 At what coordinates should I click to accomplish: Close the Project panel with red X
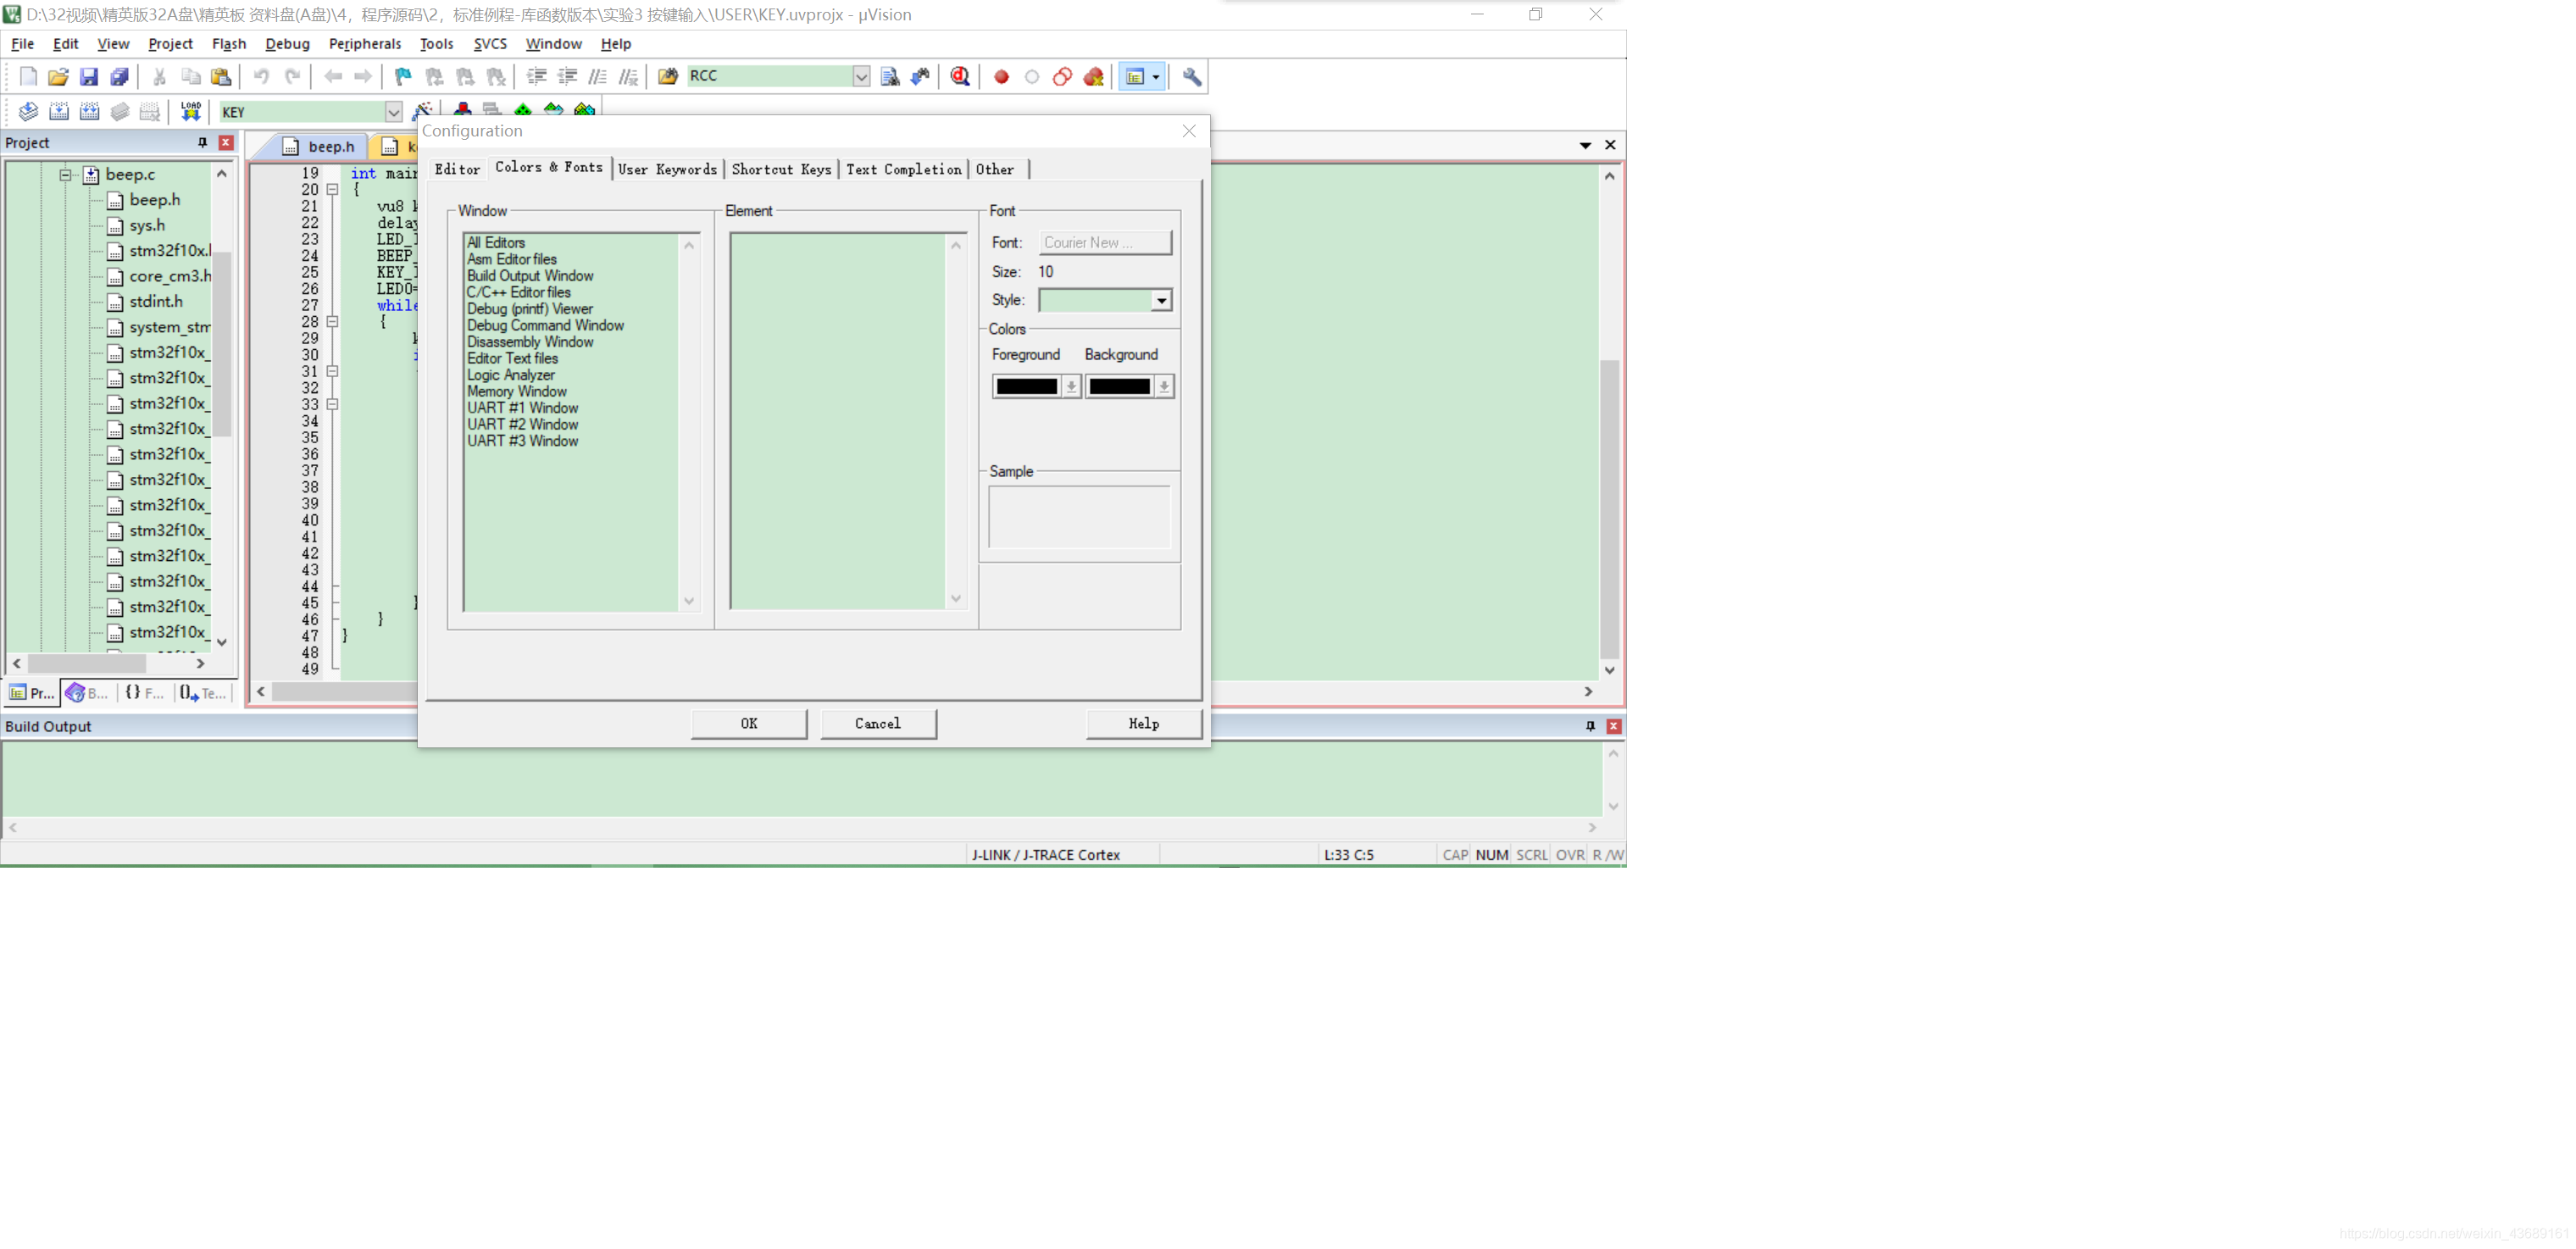pos(226,143)
